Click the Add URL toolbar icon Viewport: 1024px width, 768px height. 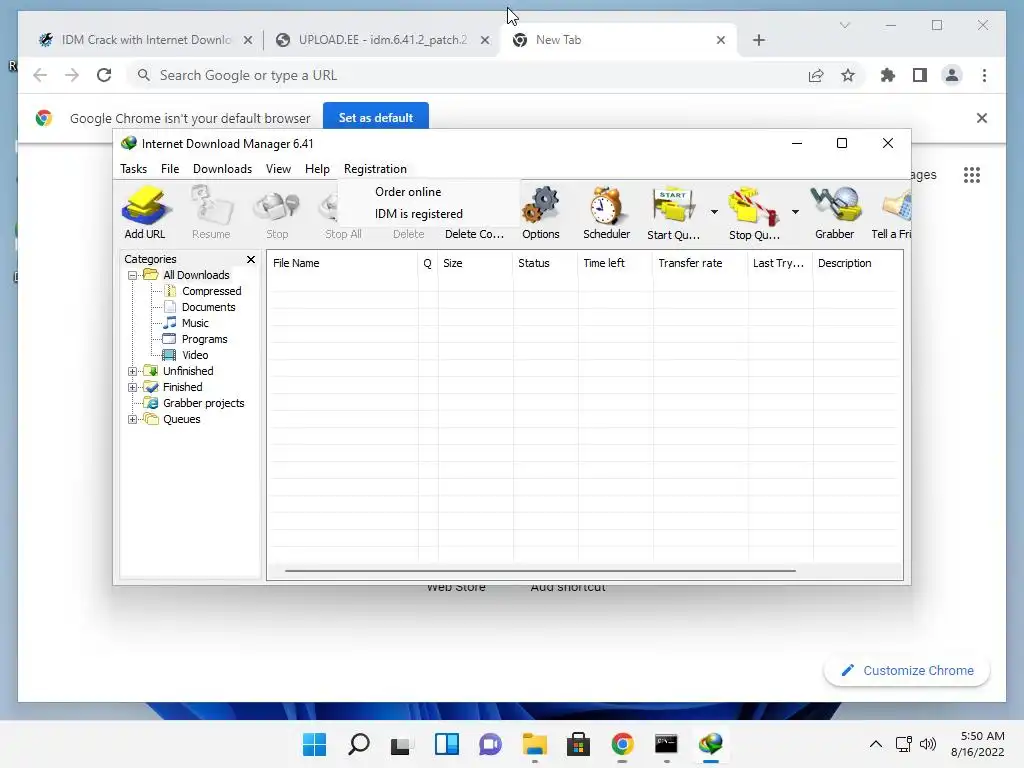146,204
